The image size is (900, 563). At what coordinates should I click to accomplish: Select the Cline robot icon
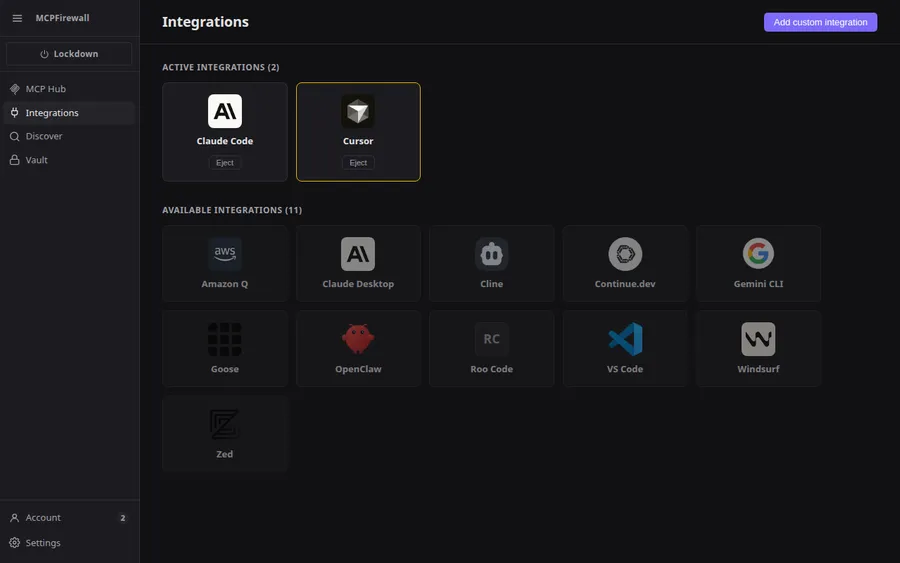coord(492,254)
